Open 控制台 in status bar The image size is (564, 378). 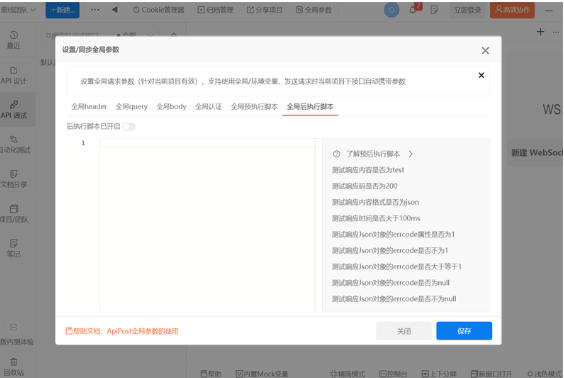tap(393, 373)
